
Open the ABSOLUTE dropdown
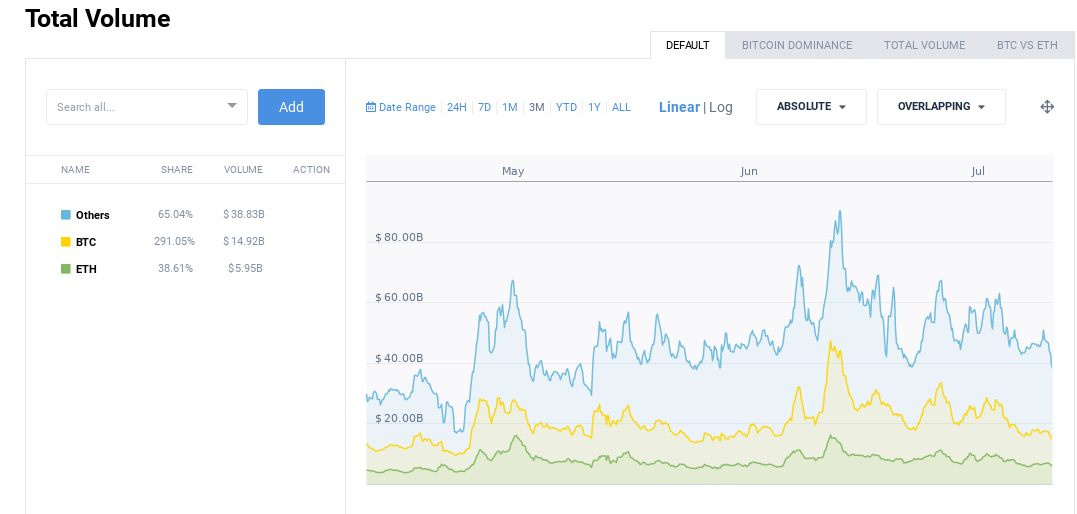(811, 107)
